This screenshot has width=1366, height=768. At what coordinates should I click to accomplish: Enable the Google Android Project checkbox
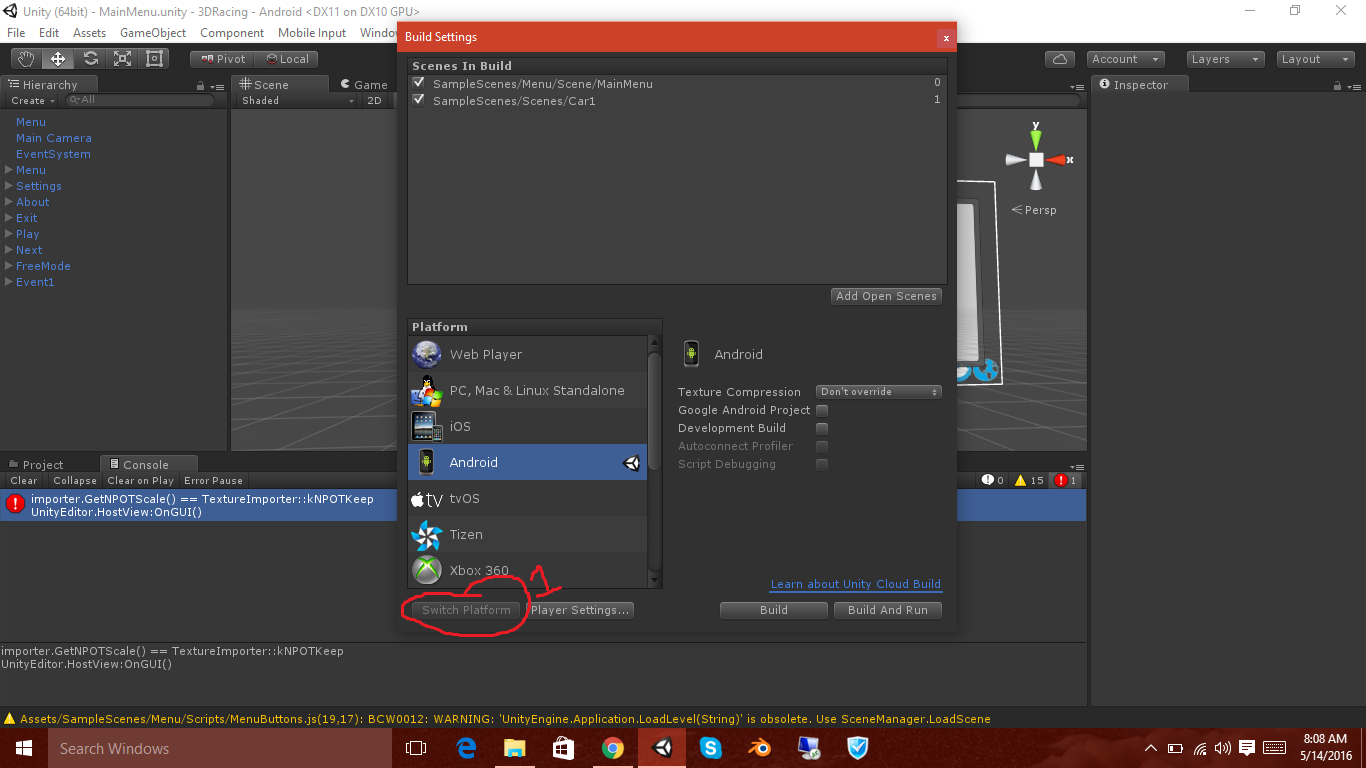(822, 410)
